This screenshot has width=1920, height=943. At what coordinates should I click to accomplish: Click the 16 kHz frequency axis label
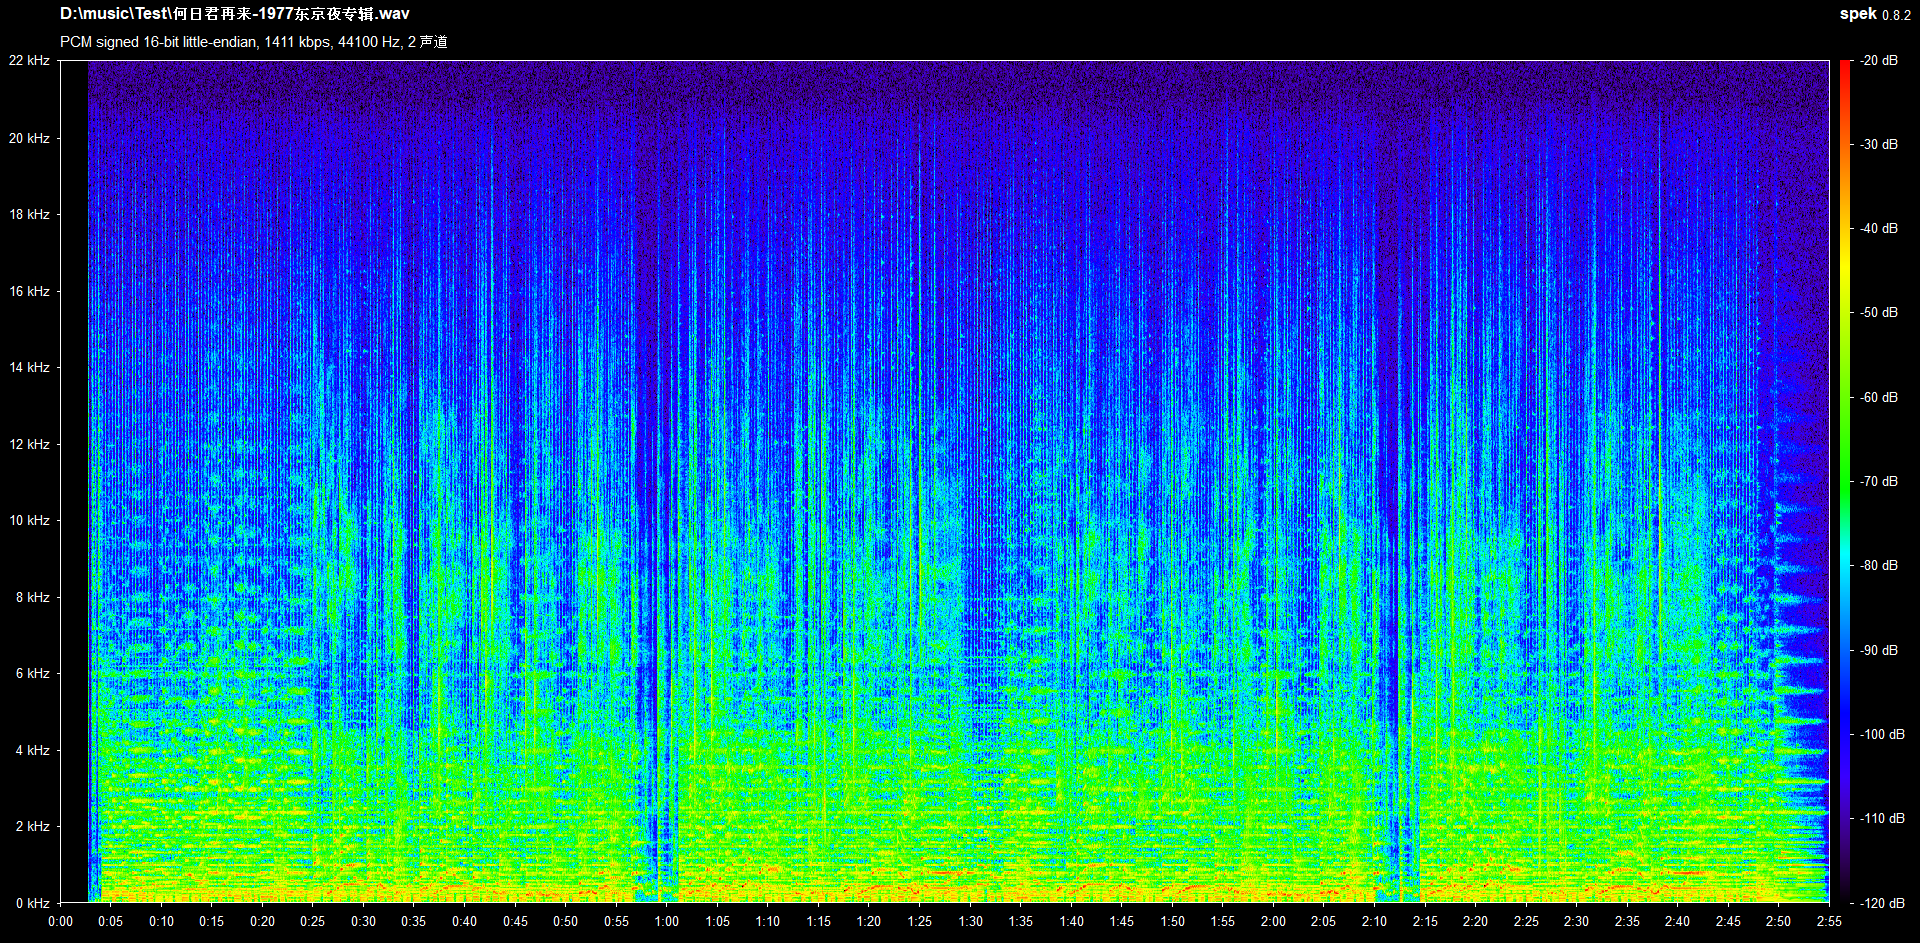pyautogui.click(x=29, y=291)
